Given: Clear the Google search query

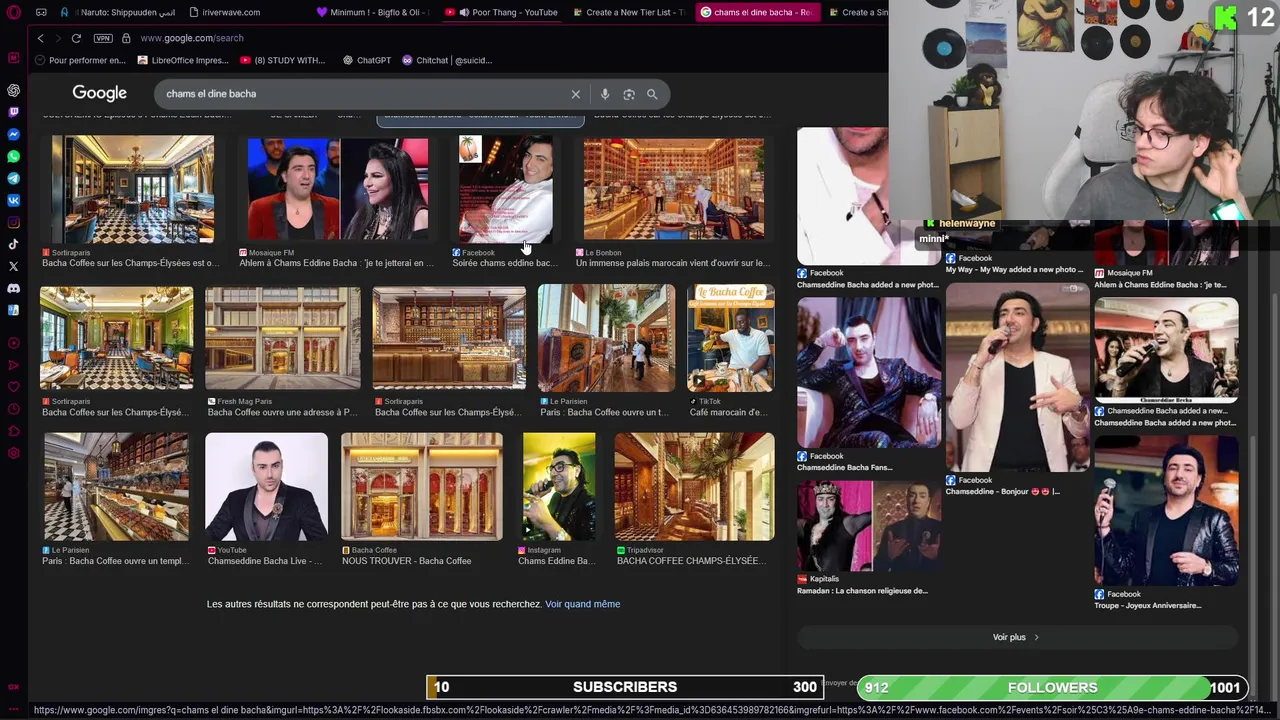Looking at the screenshot, I should point(576,94).
